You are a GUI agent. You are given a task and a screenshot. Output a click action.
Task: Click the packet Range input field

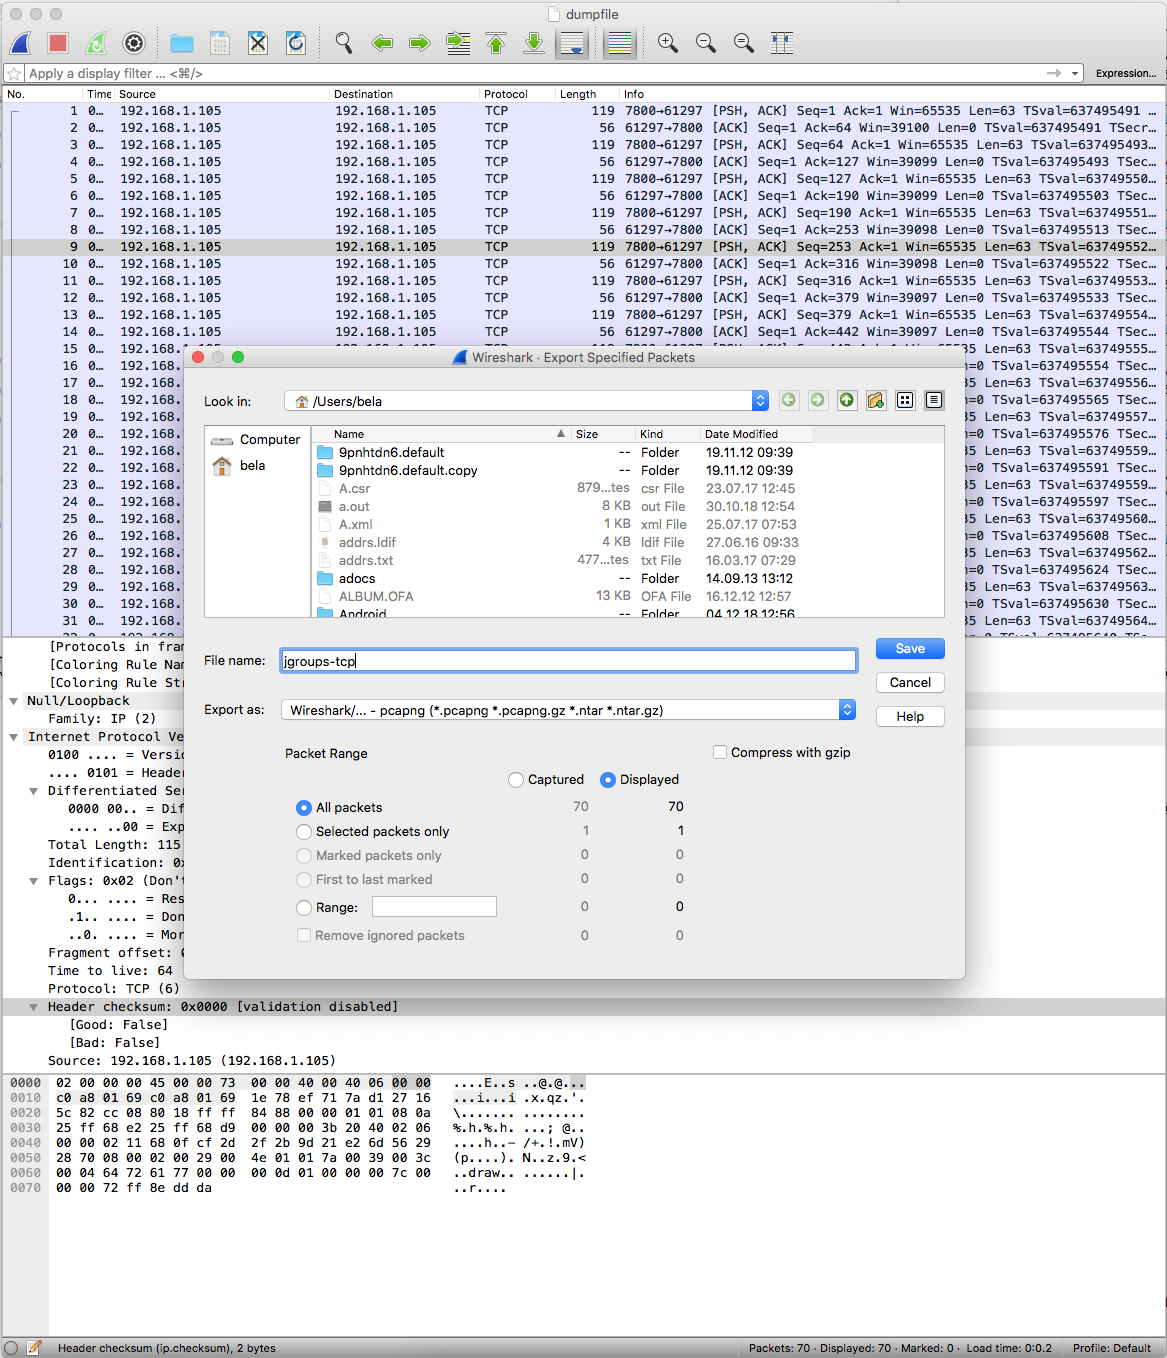[x=434, y=907]
